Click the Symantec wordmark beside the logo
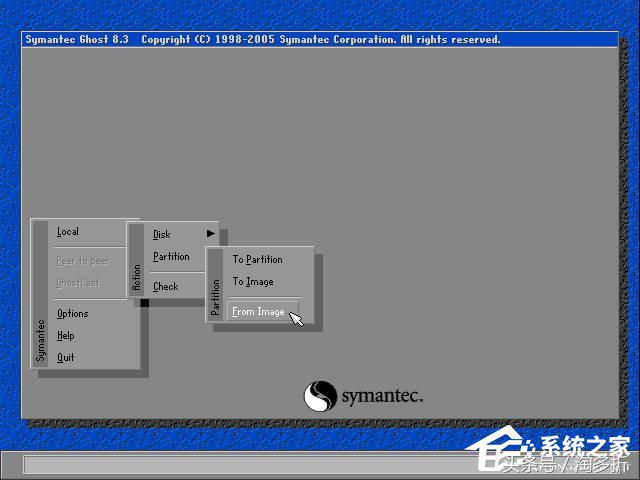 pyautogui.click(x=382, y=397)
